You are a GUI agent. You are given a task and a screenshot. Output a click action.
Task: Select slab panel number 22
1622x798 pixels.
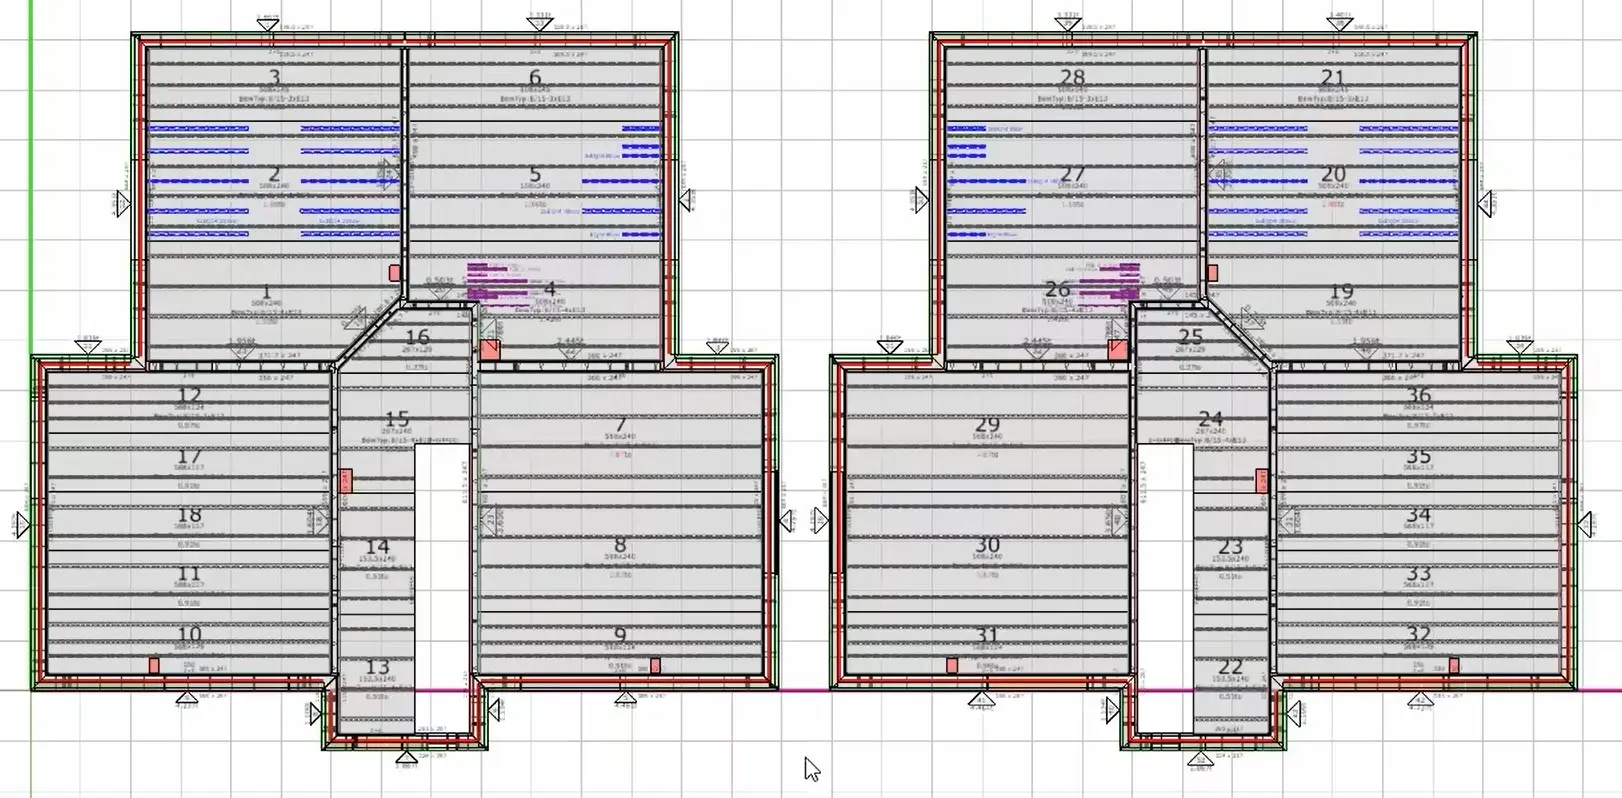1230,667
